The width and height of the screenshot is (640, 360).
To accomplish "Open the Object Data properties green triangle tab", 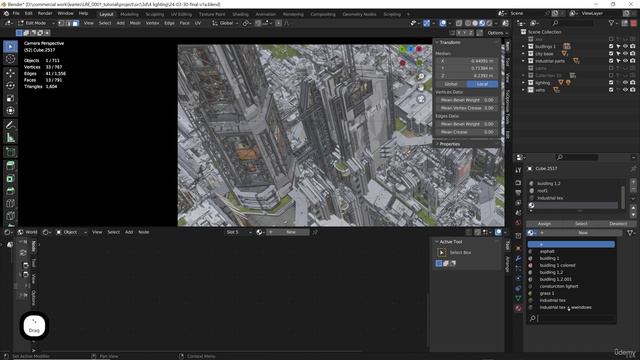I will [x=518, y=298].
